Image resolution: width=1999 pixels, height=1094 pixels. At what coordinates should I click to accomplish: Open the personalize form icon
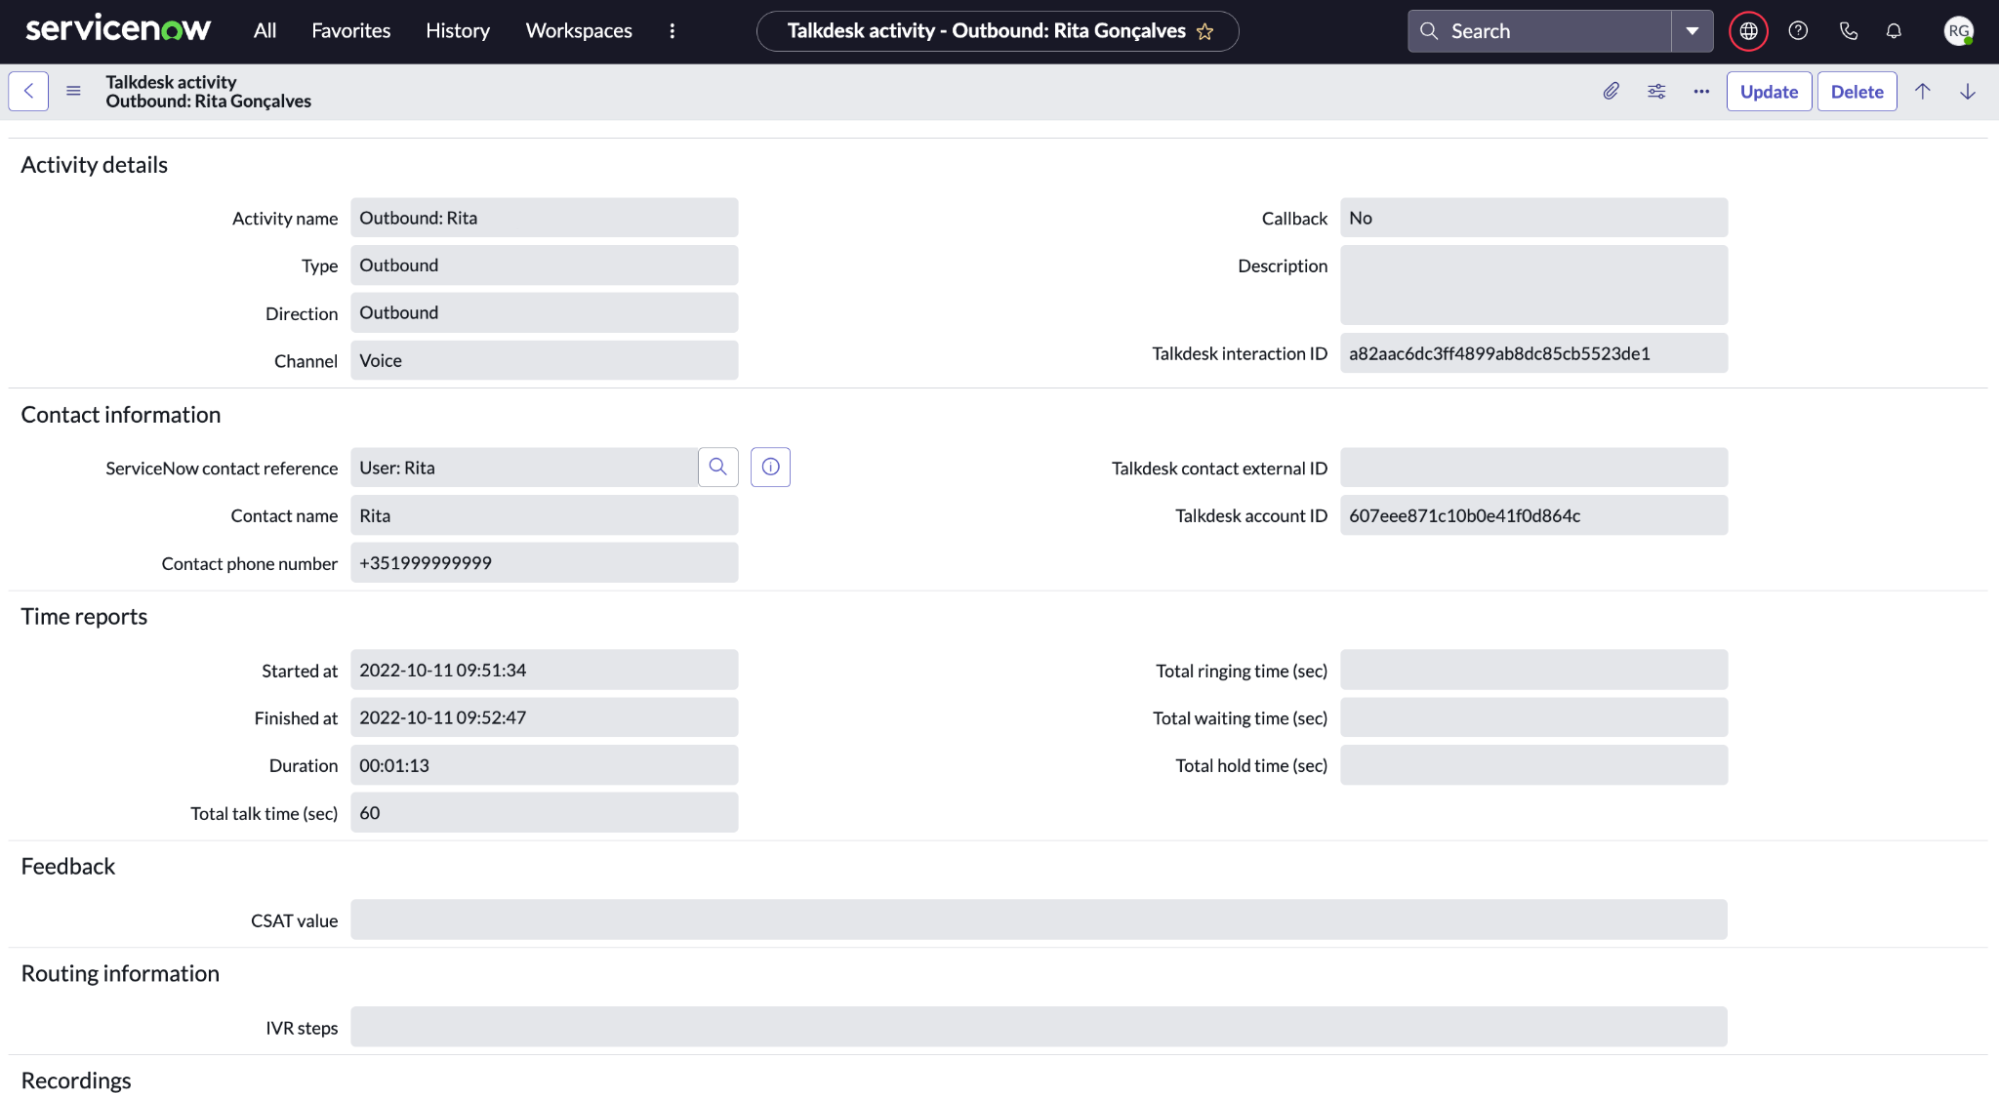(1656, 91)
